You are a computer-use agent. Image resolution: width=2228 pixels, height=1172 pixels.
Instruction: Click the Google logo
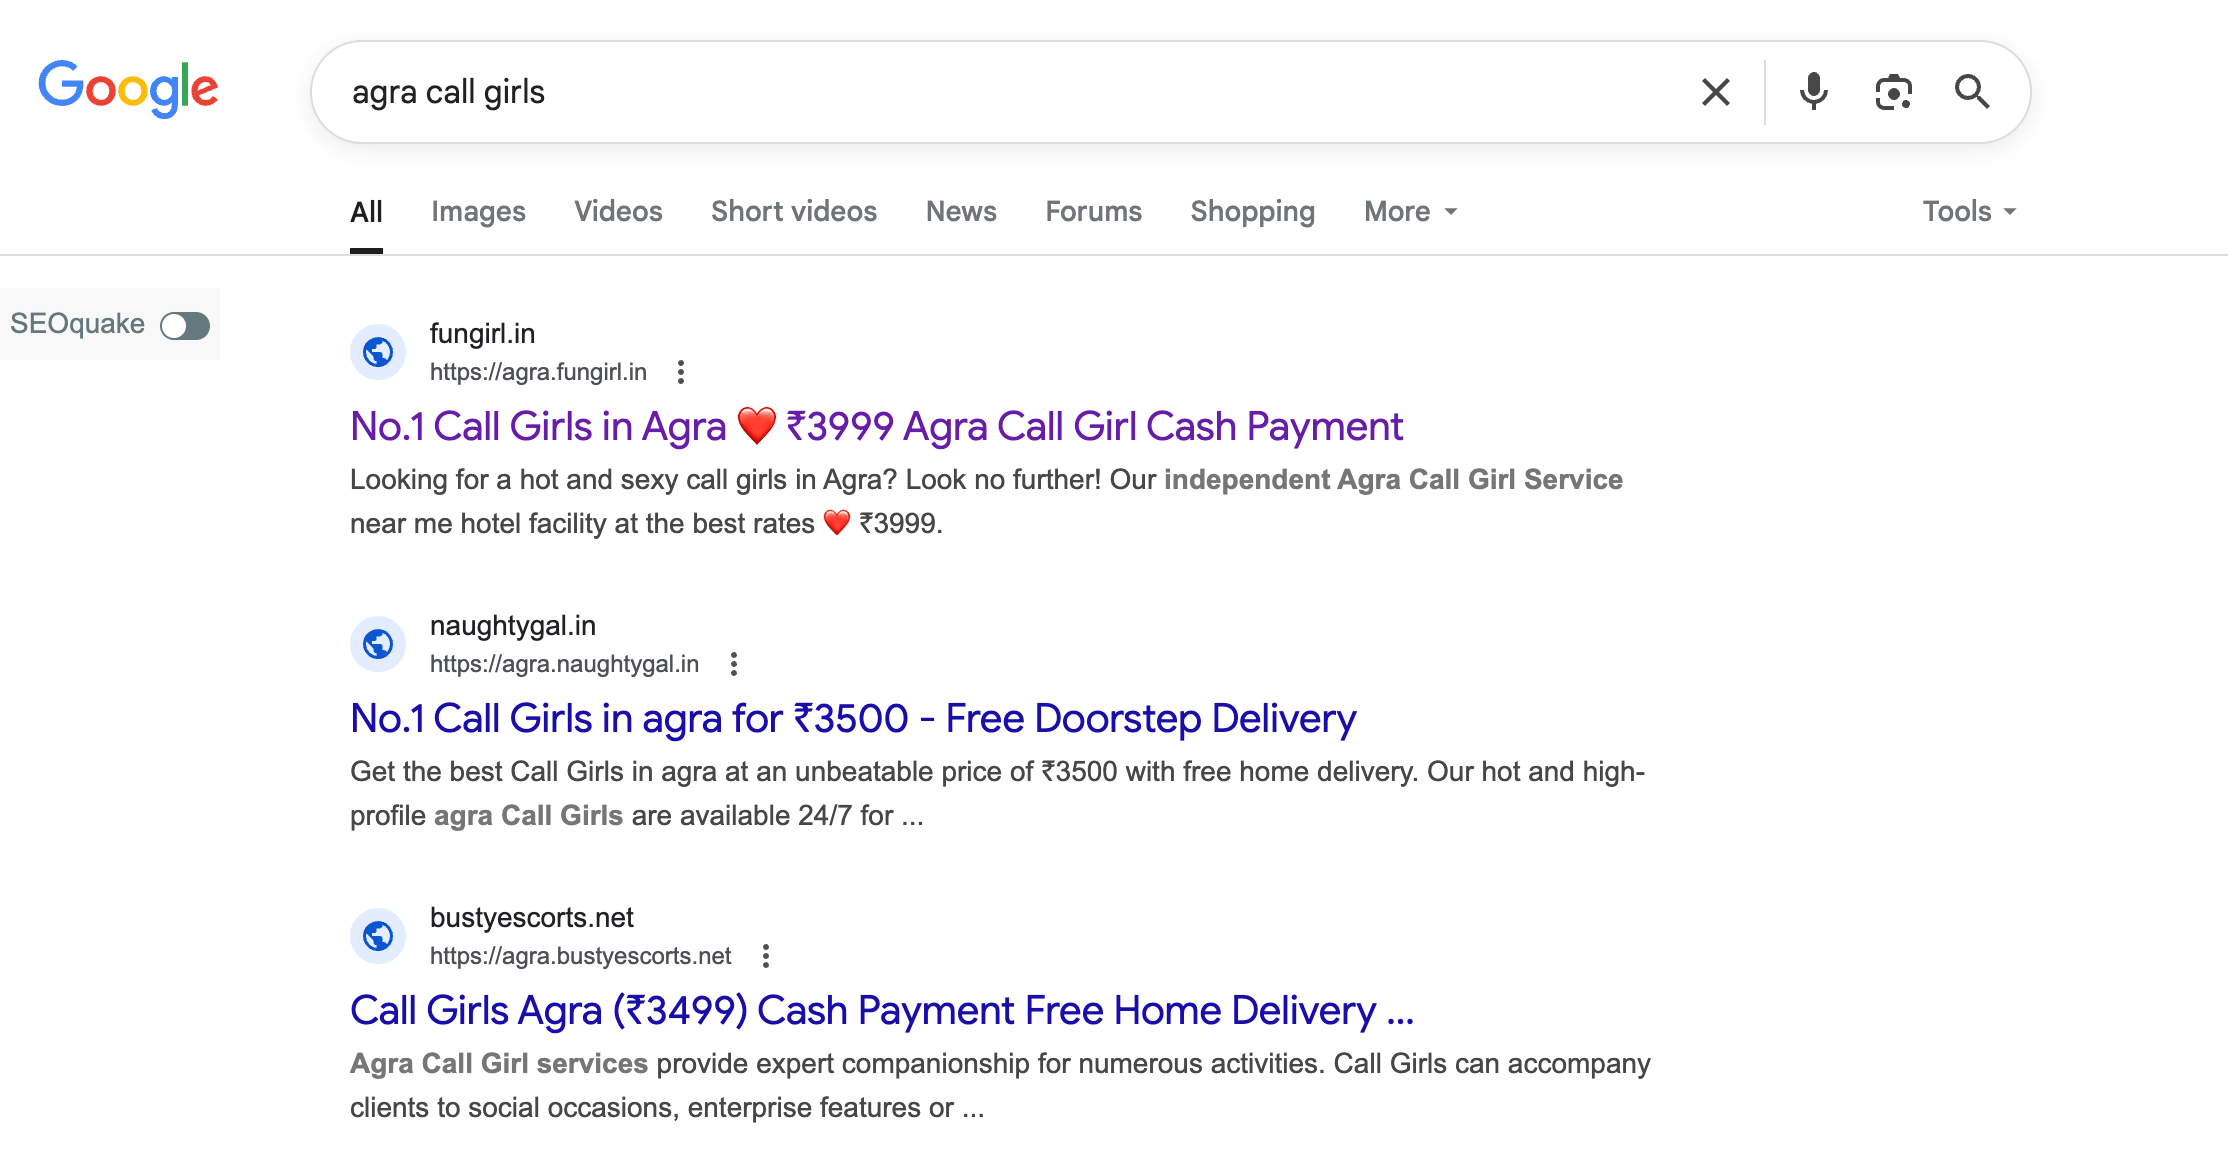click(128, 89)
